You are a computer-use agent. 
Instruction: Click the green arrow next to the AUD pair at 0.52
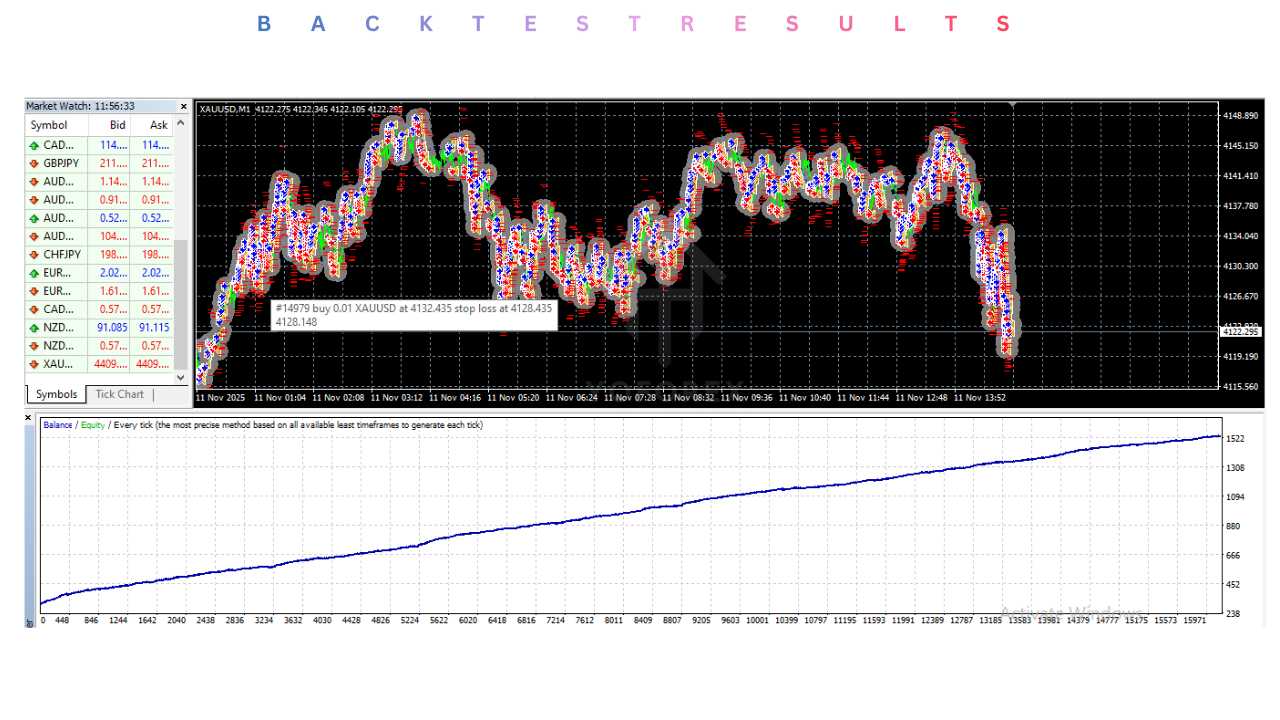pyautogui.click(x=33, y=217)
